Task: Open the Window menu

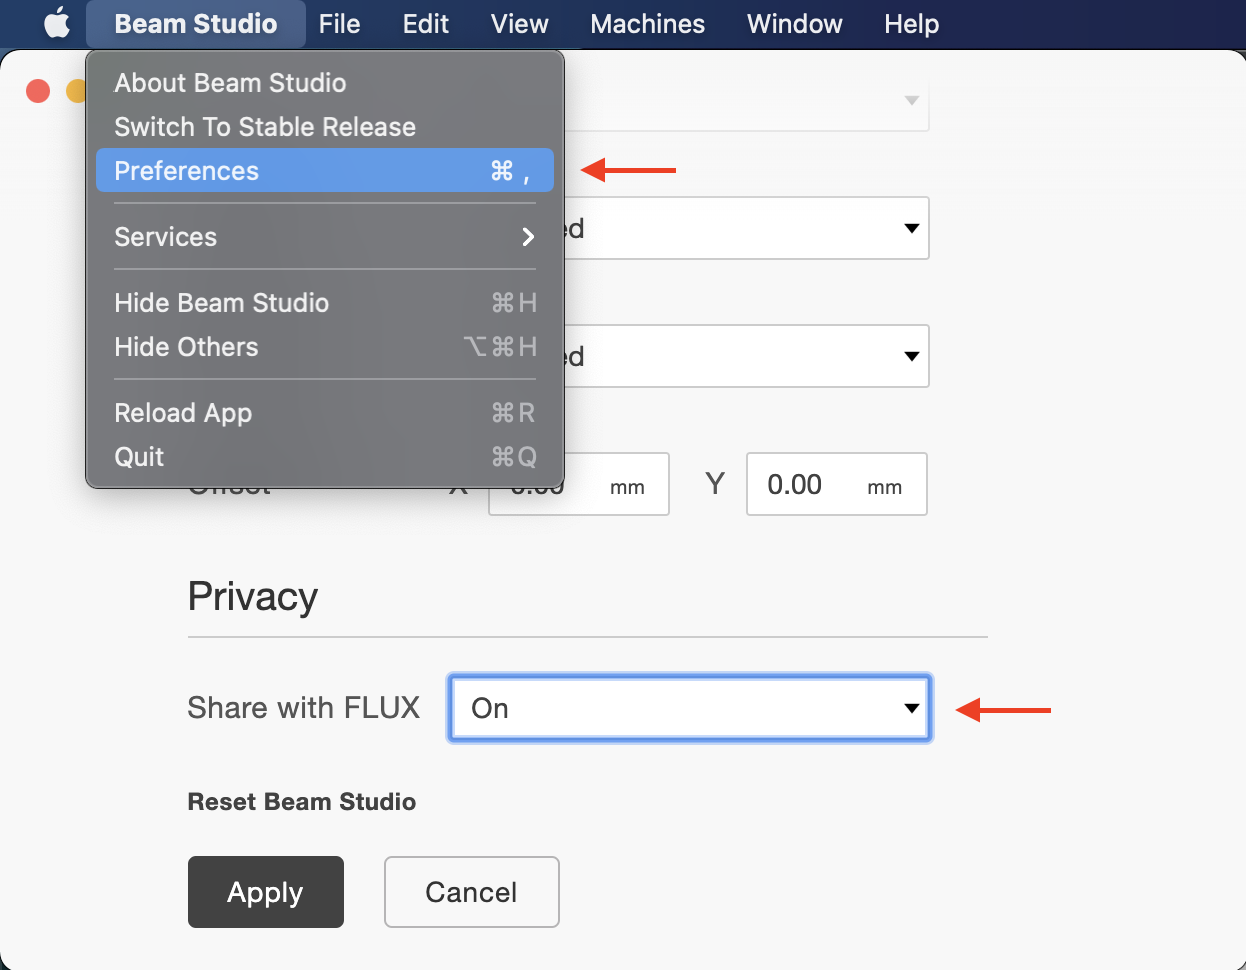Action: coord(795,24)
